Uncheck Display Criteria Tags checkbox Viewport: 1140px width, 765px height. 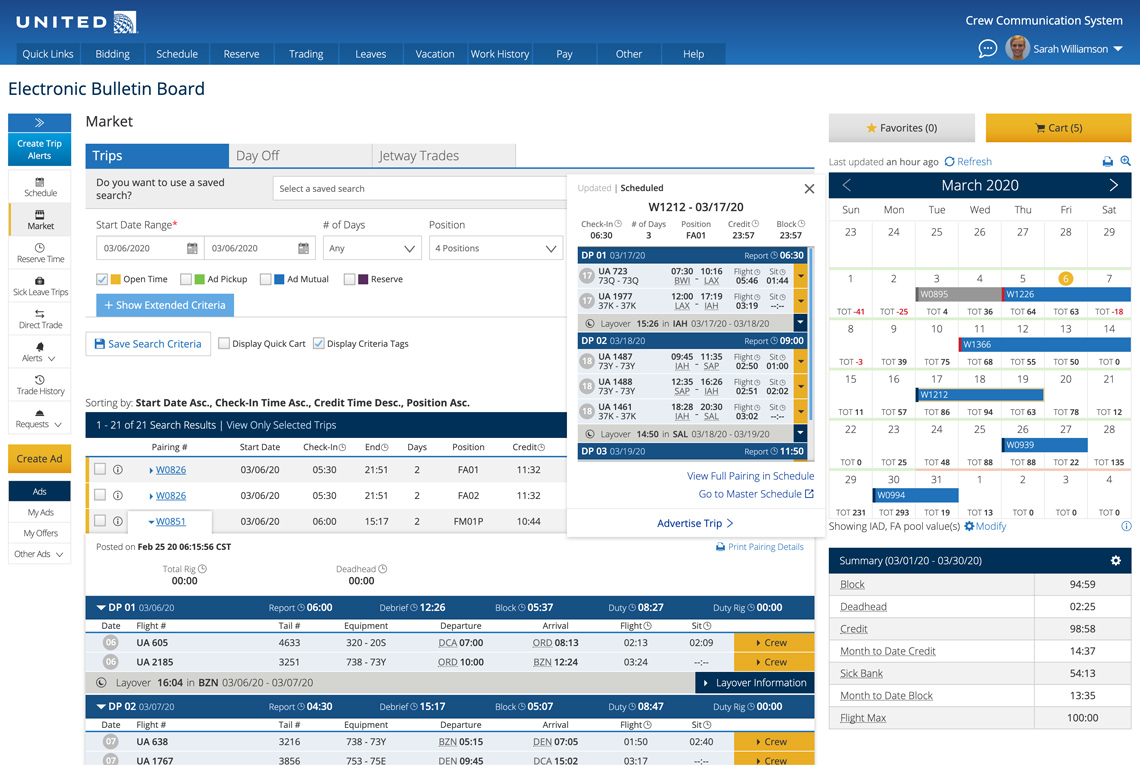coord(318,343)
